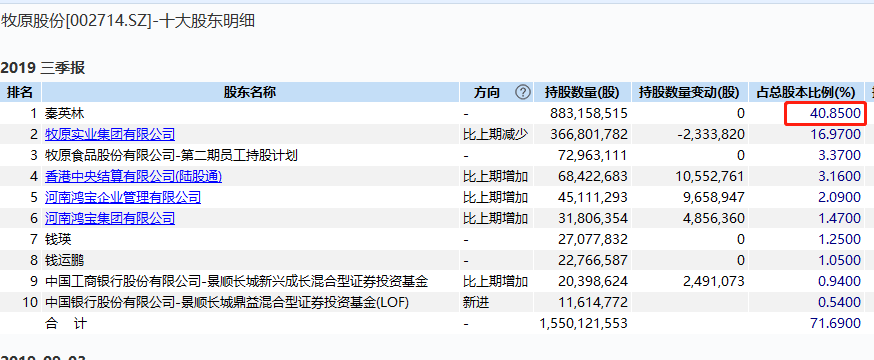
Task: Select the 合计 total row label
Action: pos(66,323)
